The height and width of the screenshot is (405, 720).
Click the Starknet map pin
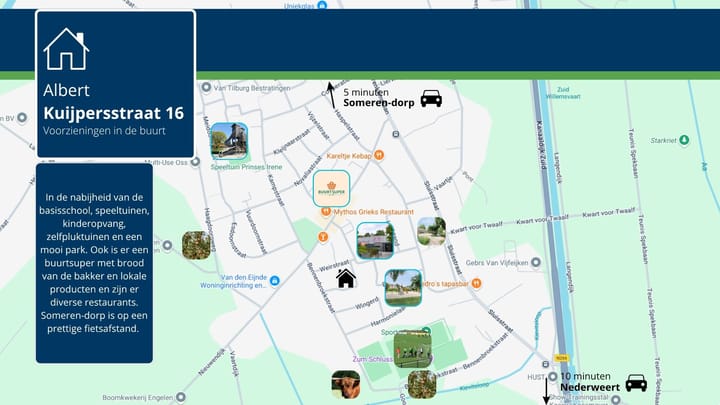click(x=684, y=141)
